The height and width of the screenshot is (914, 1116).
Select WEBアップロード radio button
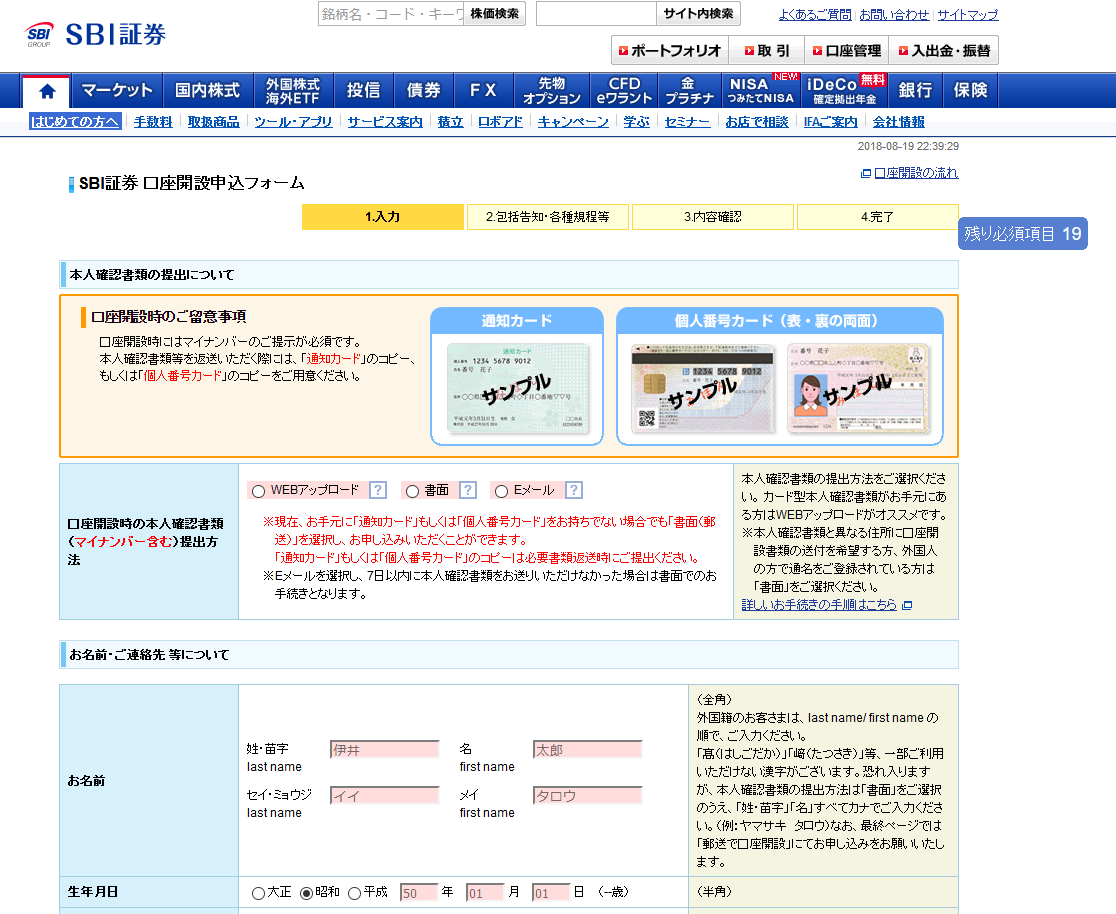tap(258, 491)
